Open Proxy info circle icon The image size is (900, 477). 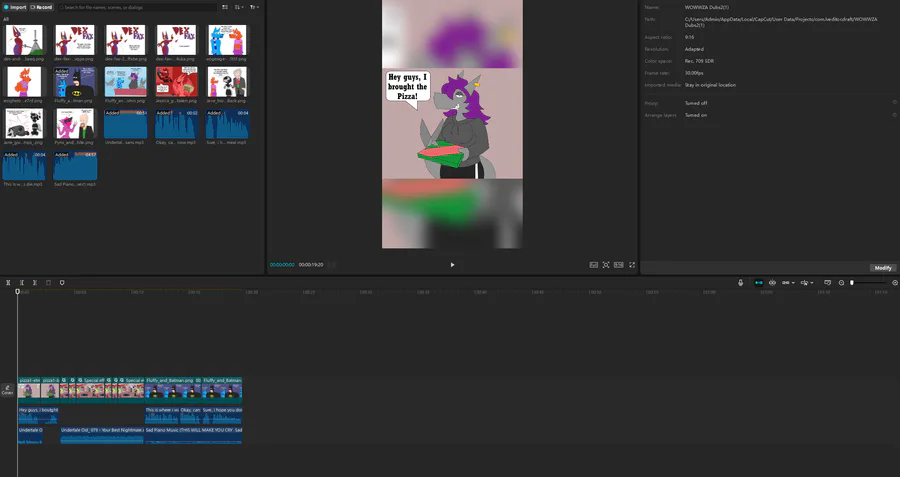coord(894,103)
